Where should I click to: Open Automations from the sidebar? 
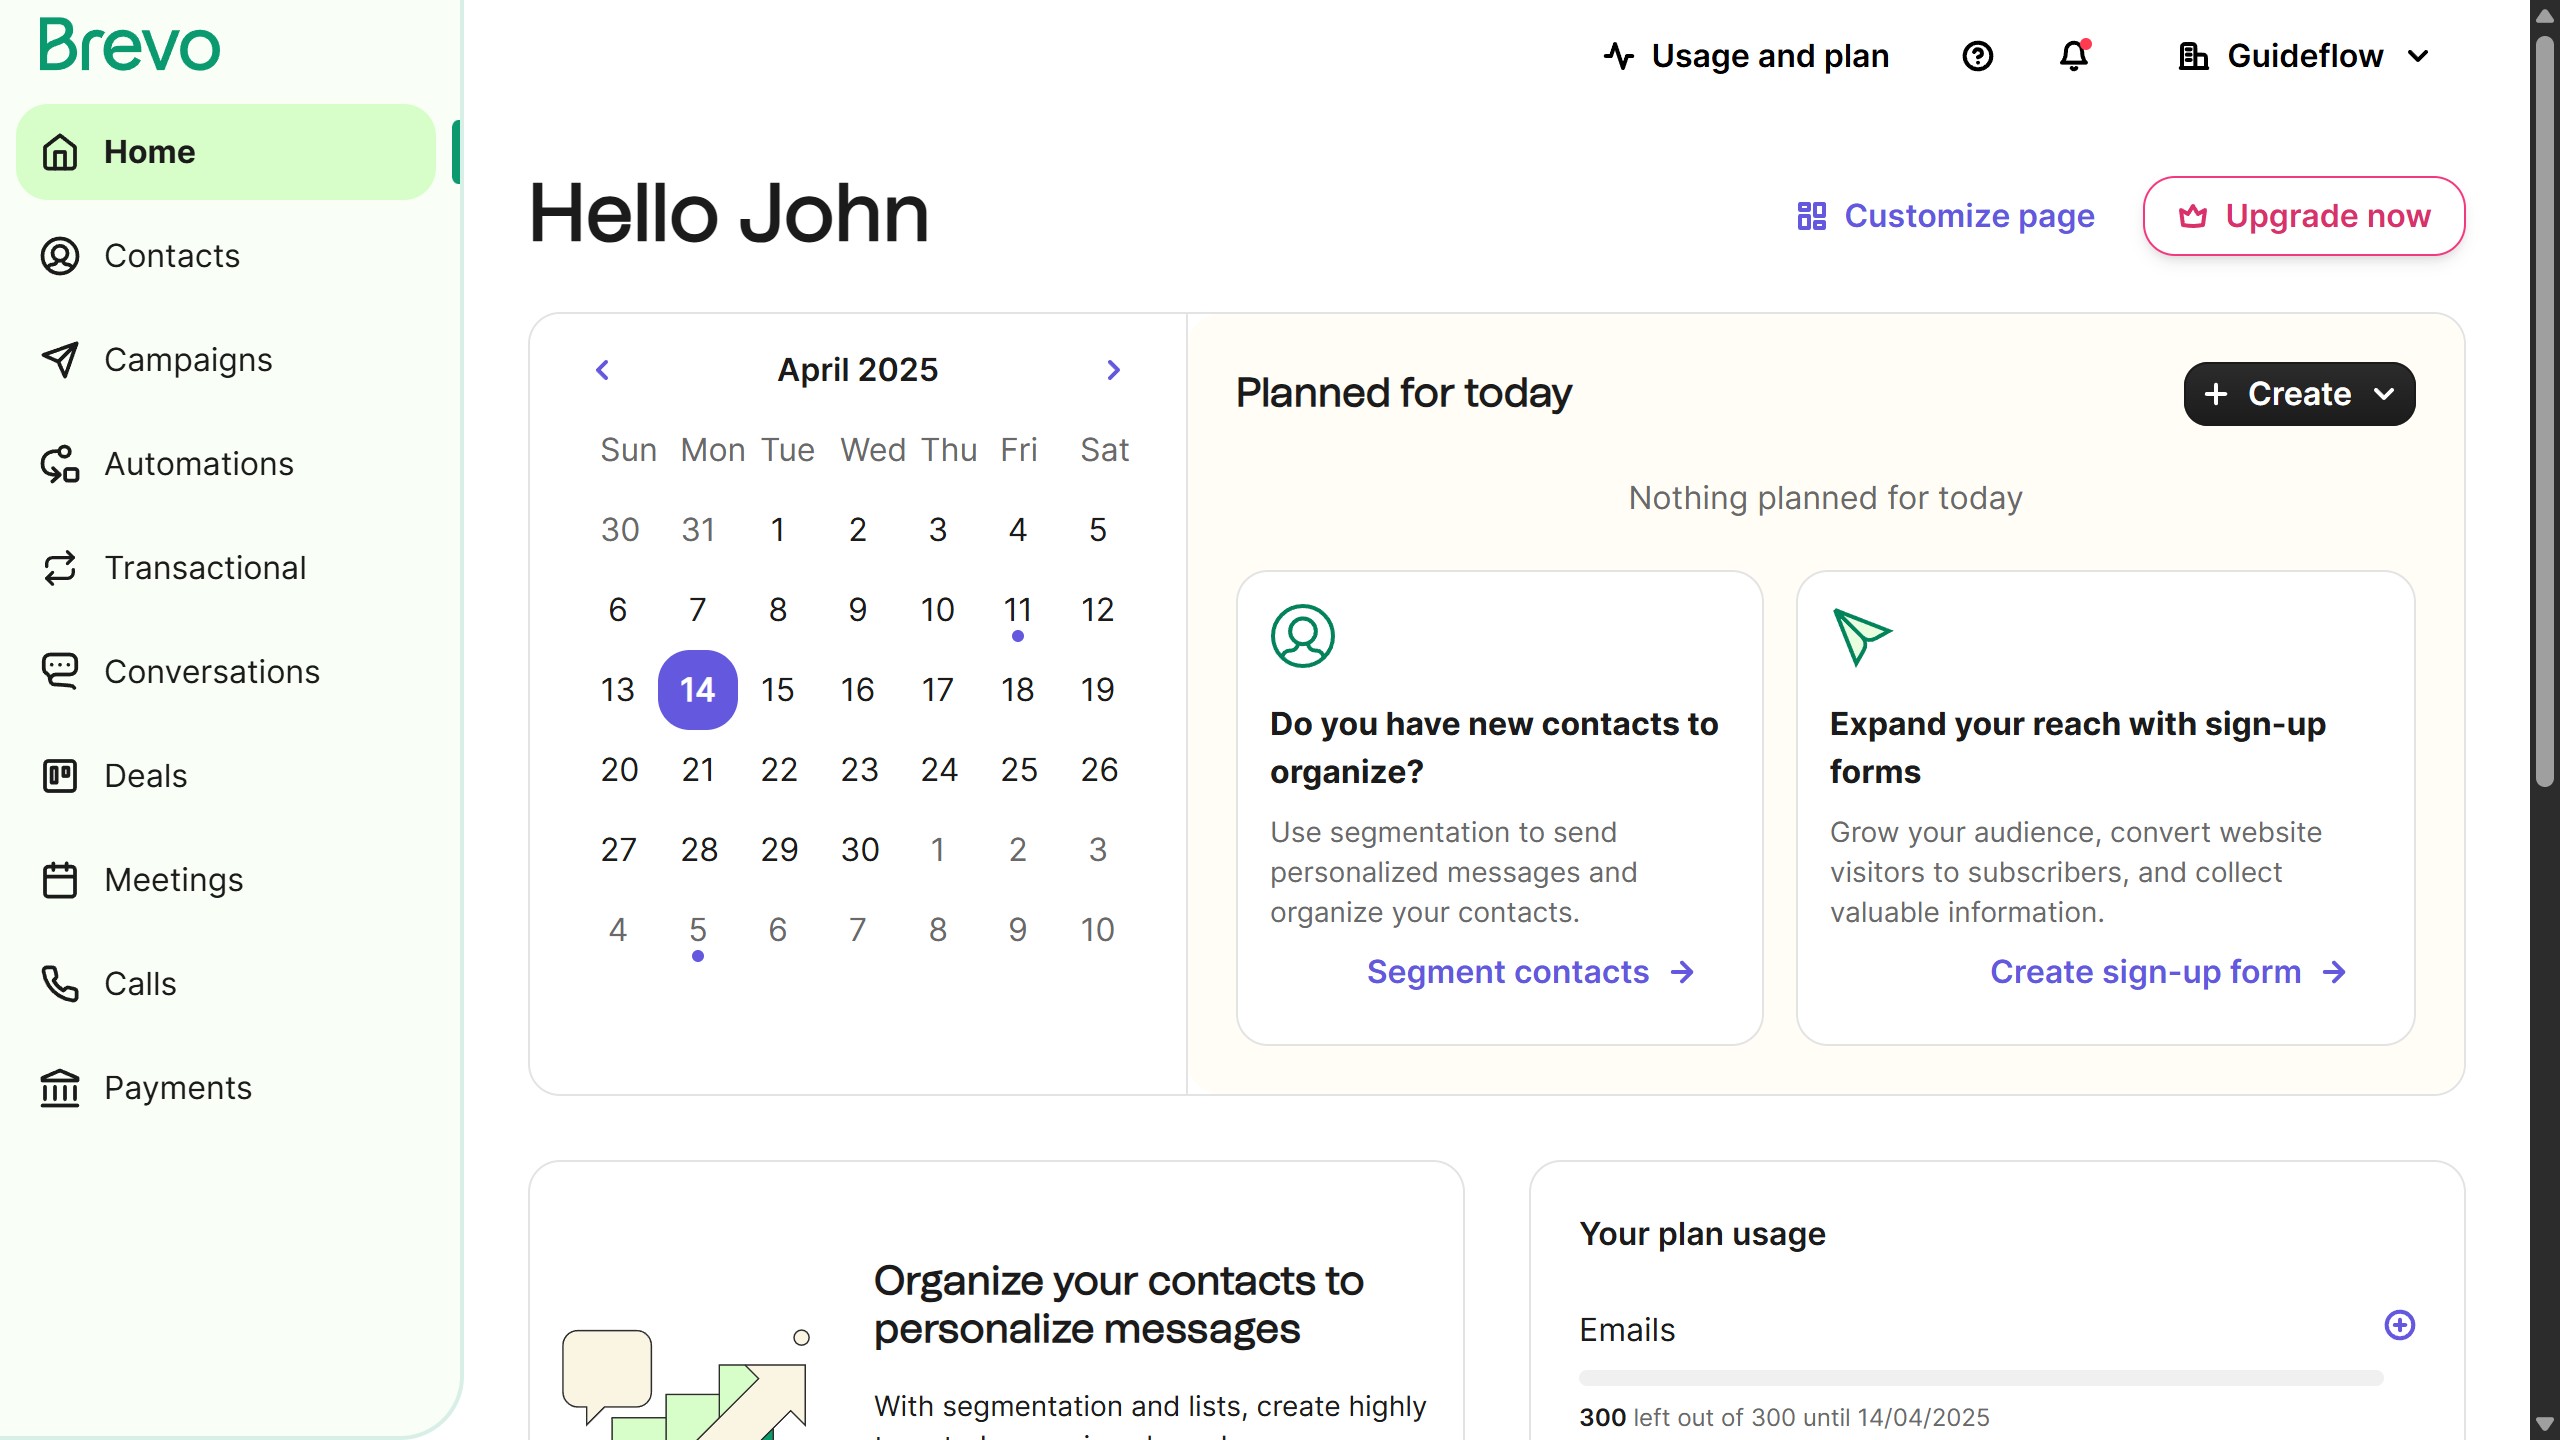[198, 464]
